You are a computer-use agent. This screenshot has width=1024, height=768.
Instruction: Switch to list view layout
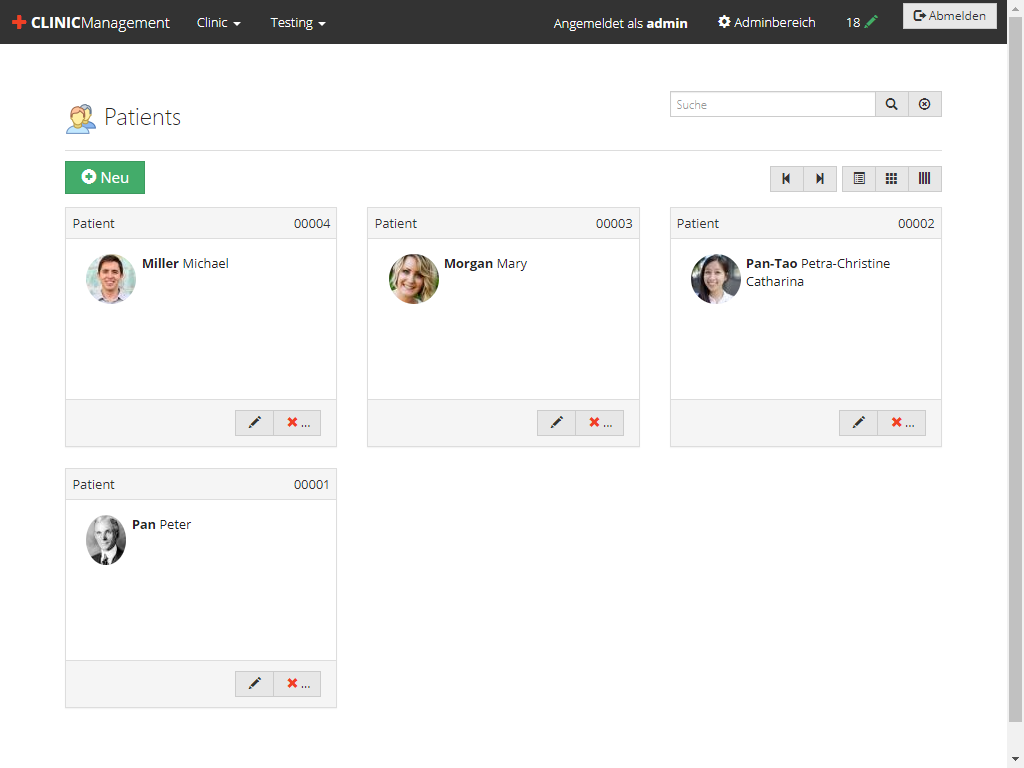[x=859, y=179]
